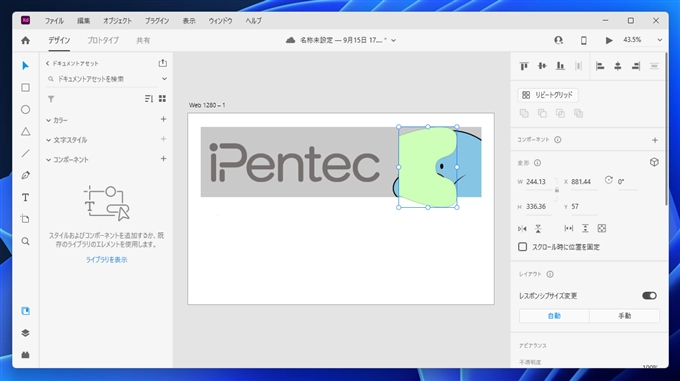Click the width W value field
The height and width of the screenshot is (381, 680).
tap(538, 182)
